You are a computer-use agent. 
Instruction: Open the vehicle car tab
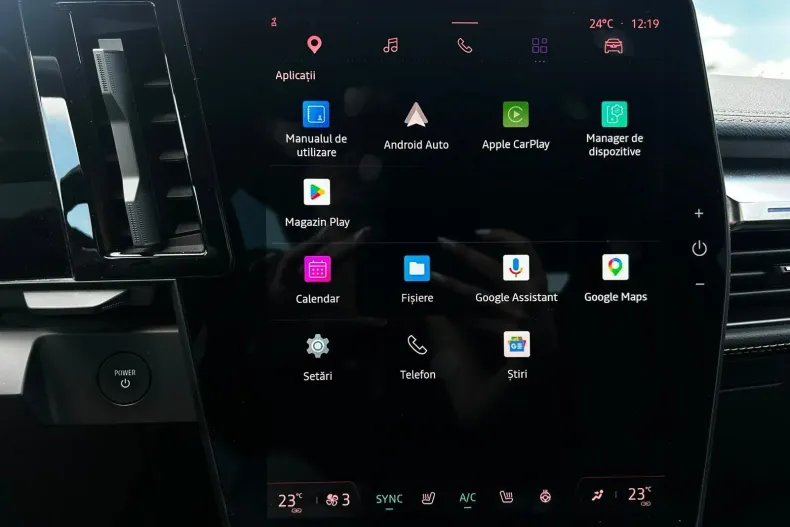click(613, 46)
